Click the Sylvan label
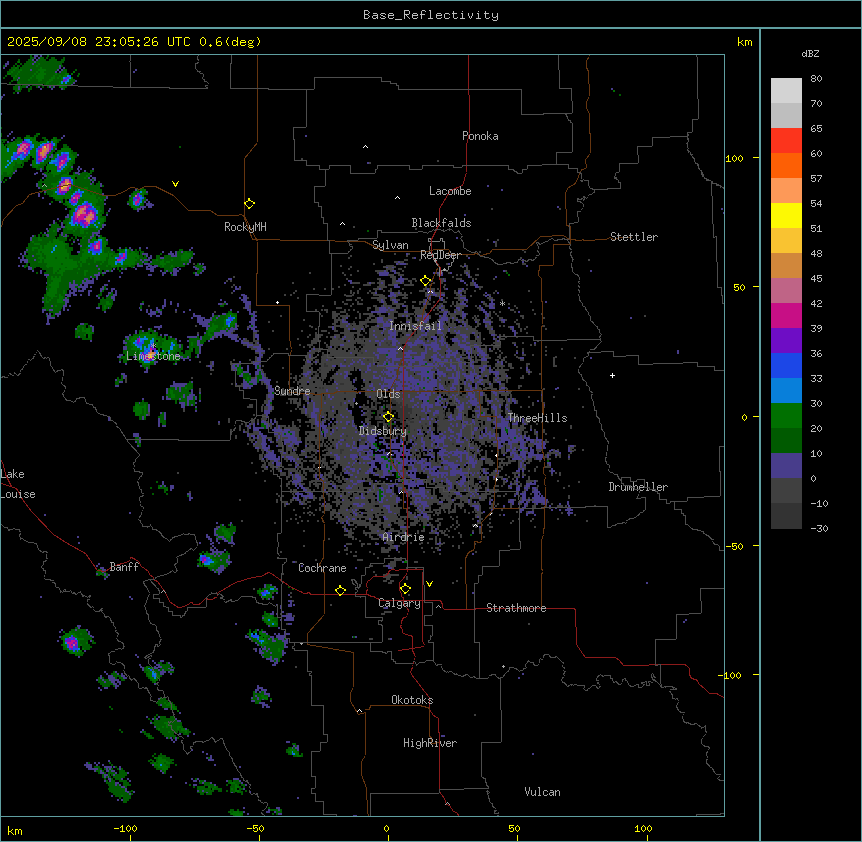The width and height of the screenshot is (862, 842). pyautogui.click(x=390, y=245)
